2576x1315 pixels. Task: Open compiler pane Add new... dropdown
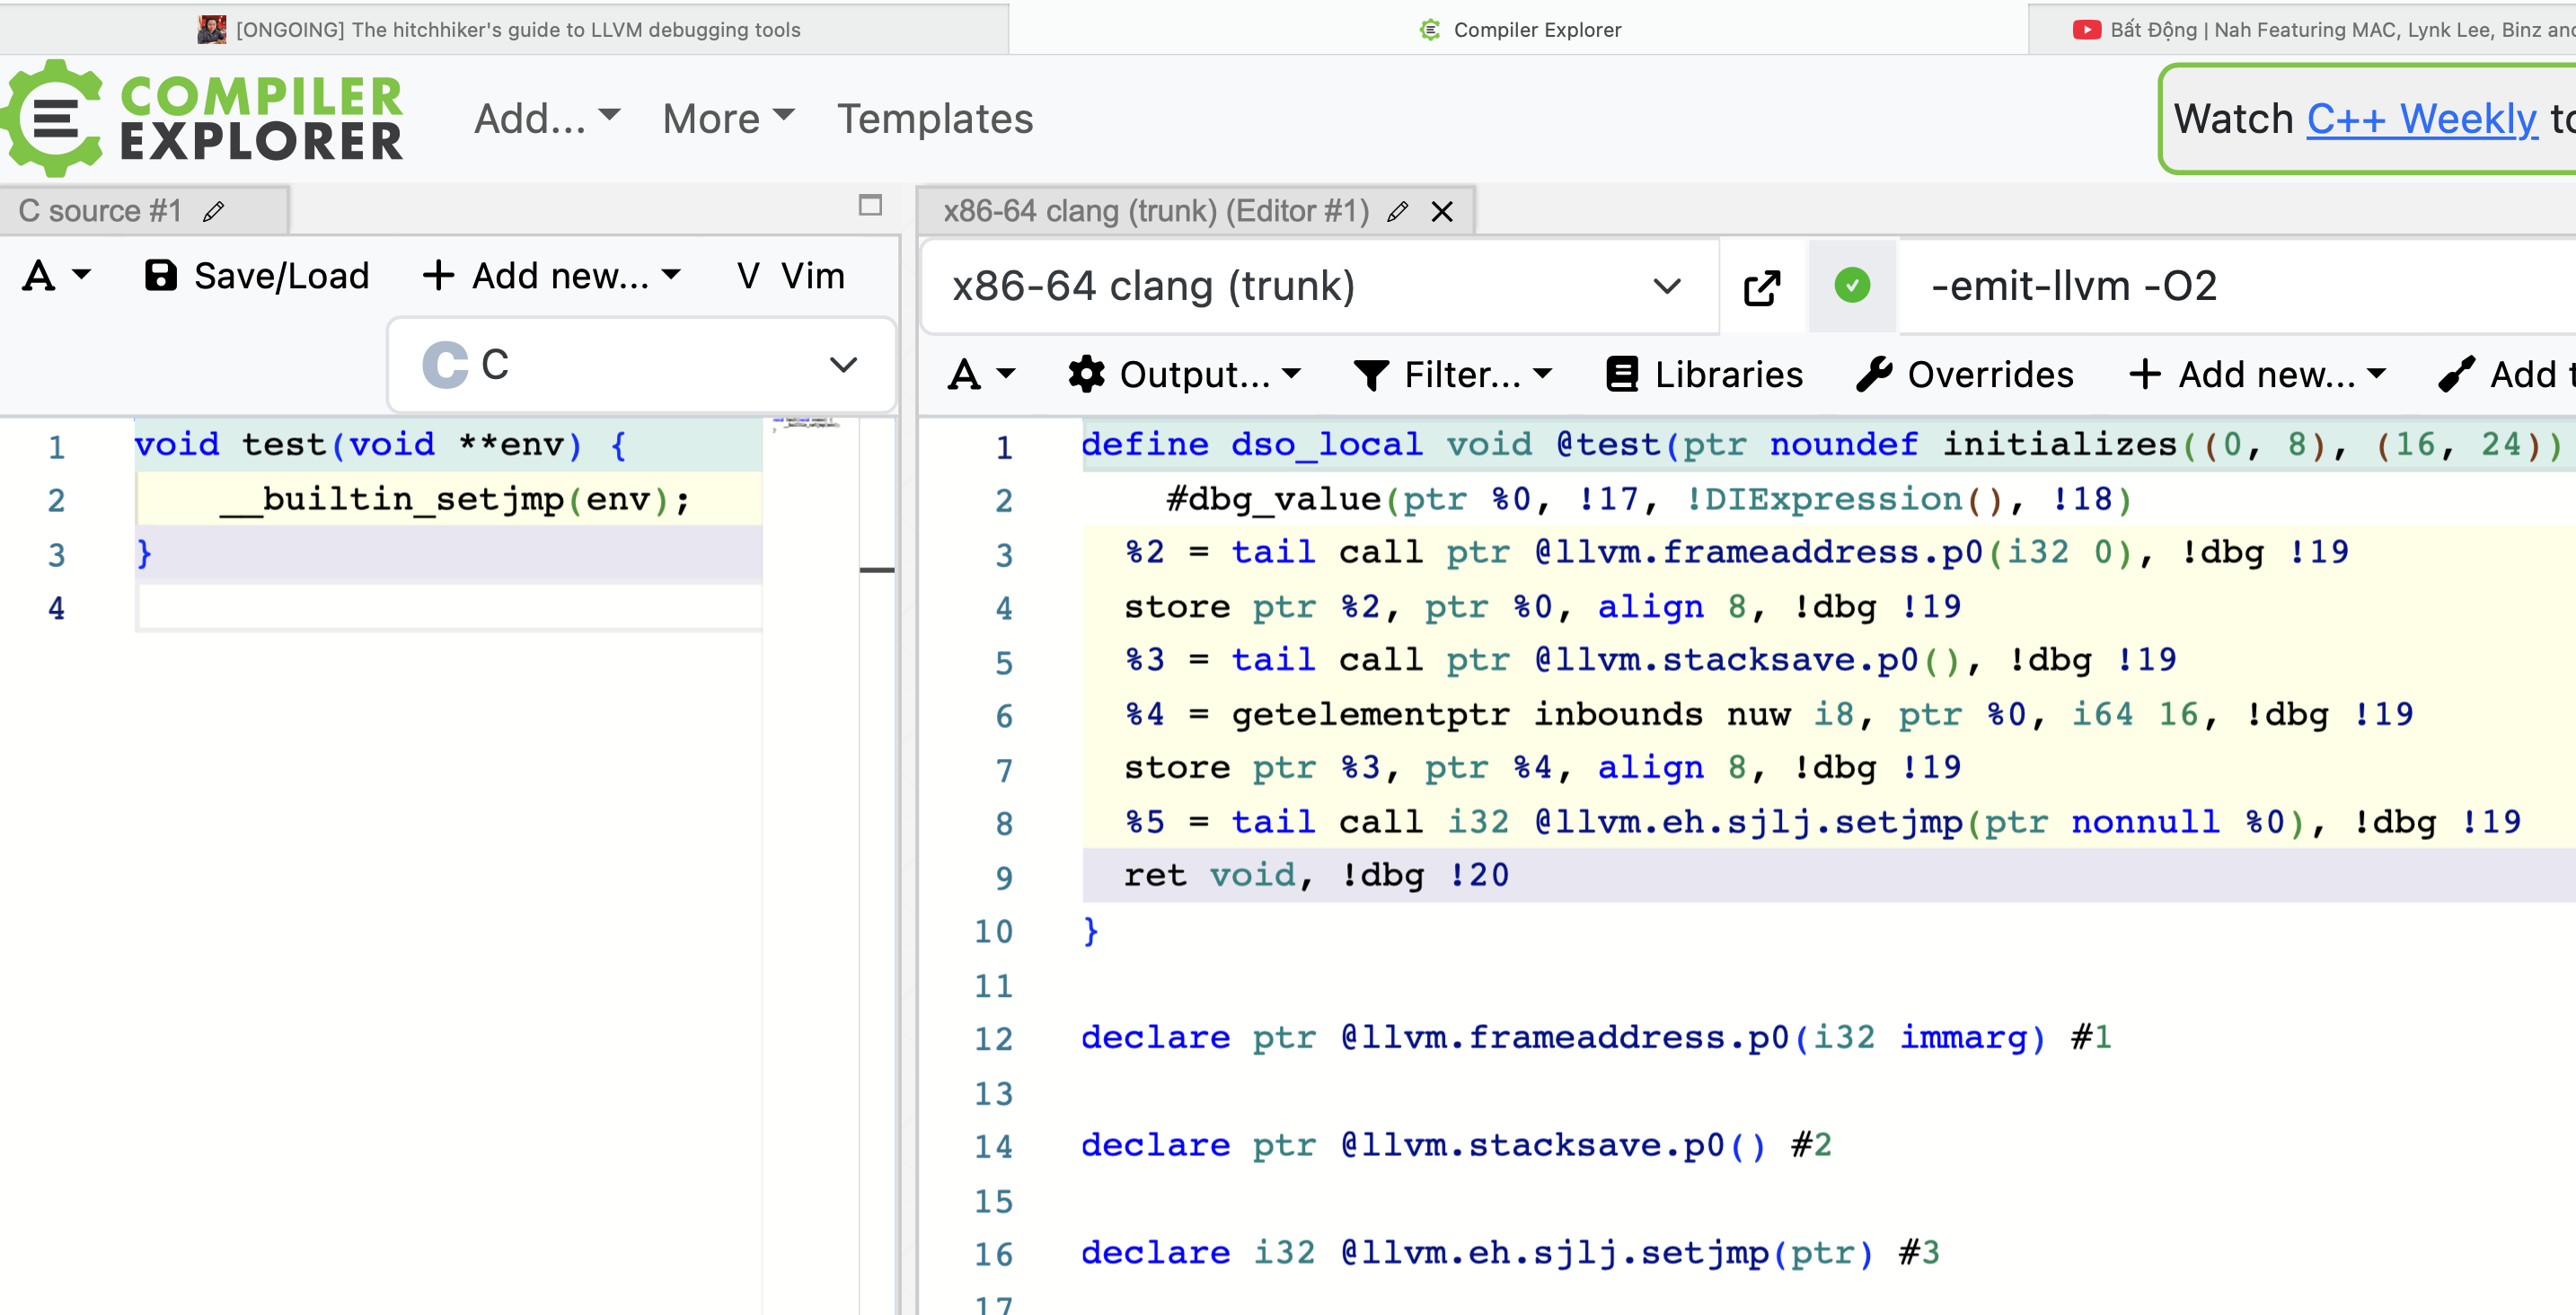point(2258,374)
